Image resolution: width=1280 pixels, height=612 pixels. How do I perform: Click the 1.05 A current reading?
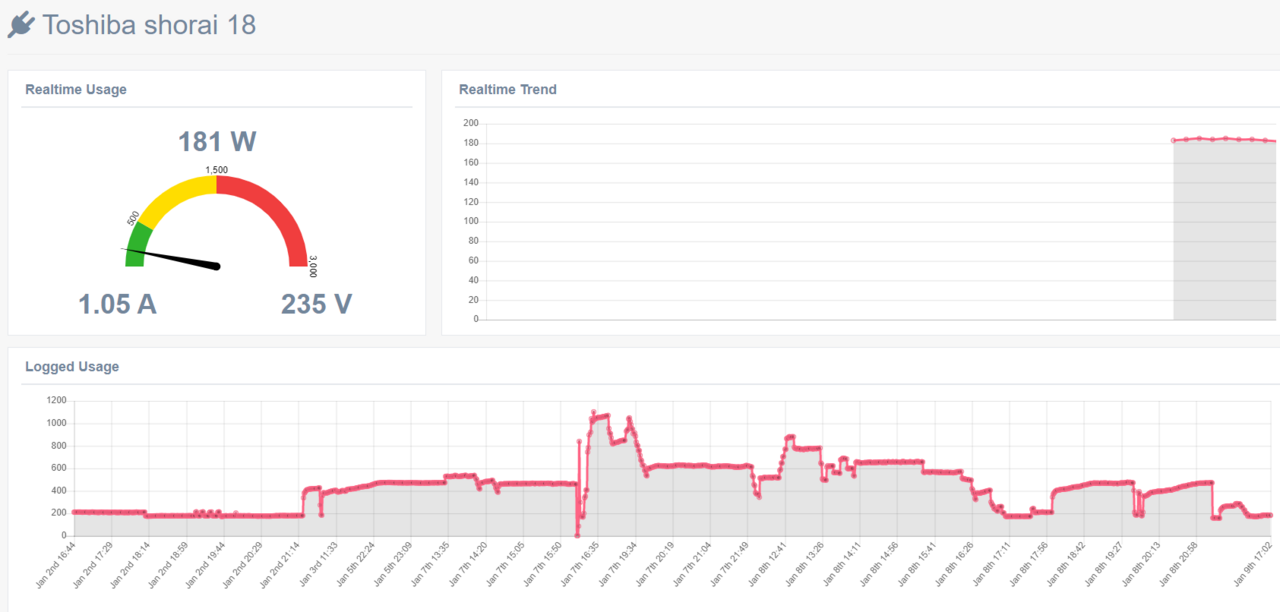[118, 304]
